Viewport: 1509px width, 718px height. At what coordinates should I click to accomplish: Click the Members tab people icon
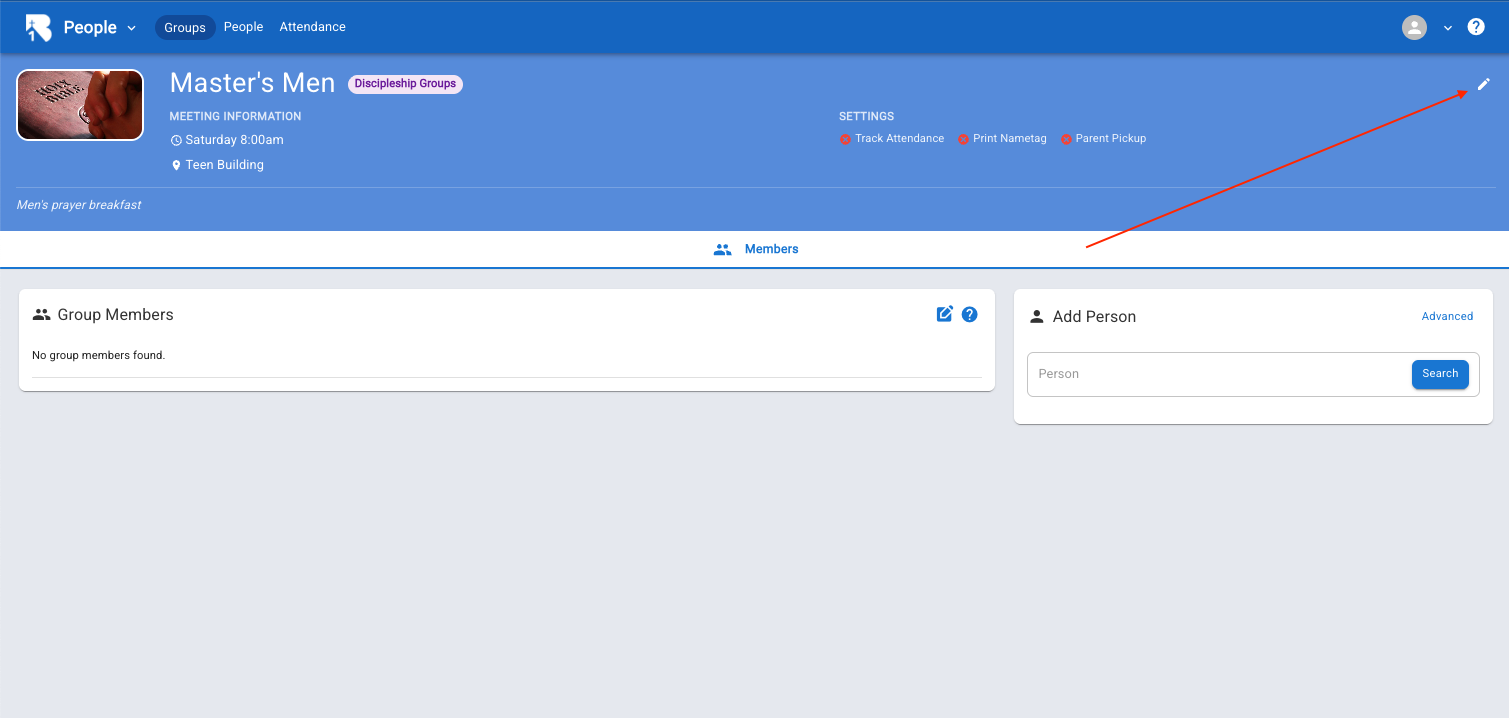pyautogui.click(x=722, y=249)
